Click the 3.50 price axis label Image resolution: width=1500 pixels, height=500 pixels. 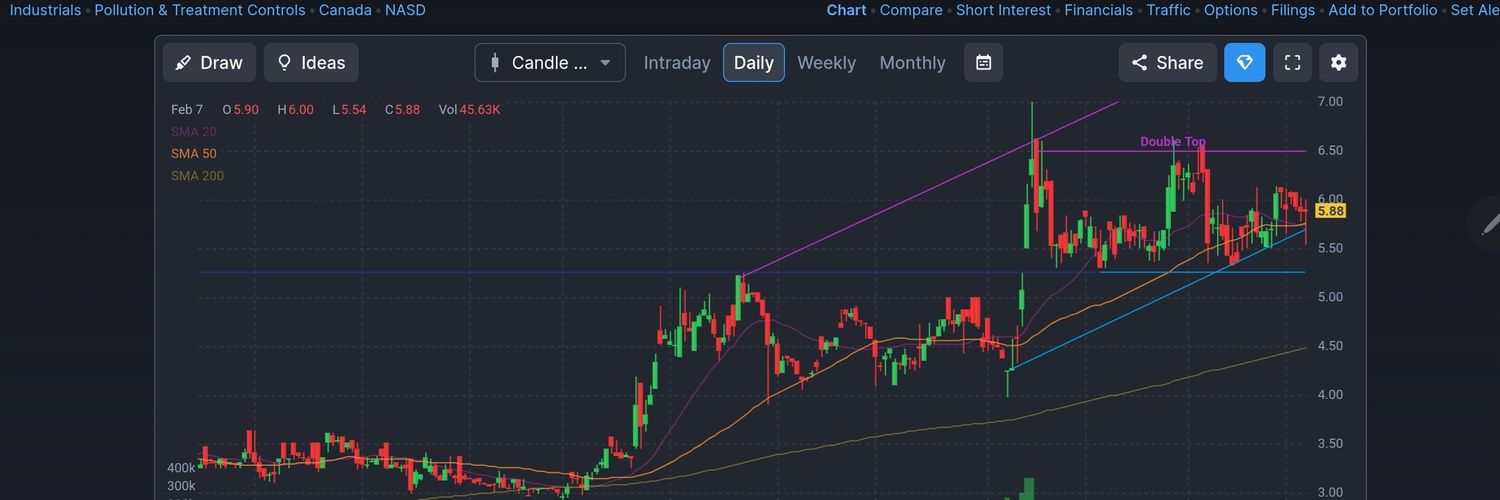1330,444
